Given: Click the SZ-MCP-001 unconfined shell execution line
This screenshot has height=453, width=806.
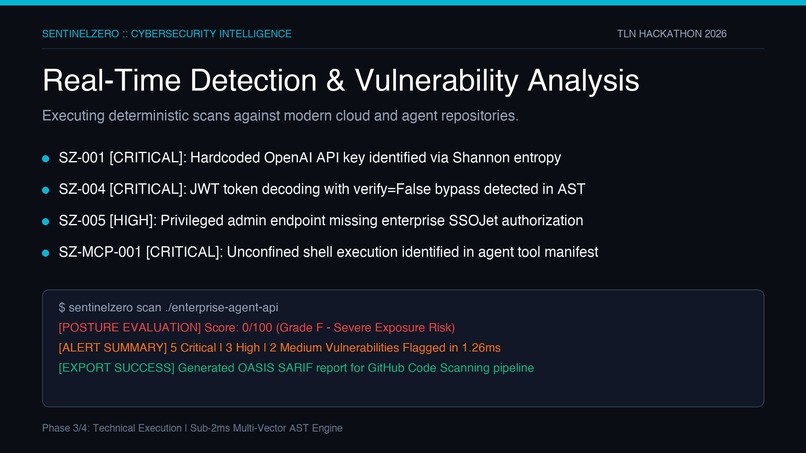Looking at the screenshot, I should pyautogui.click(x=328, y=252).
